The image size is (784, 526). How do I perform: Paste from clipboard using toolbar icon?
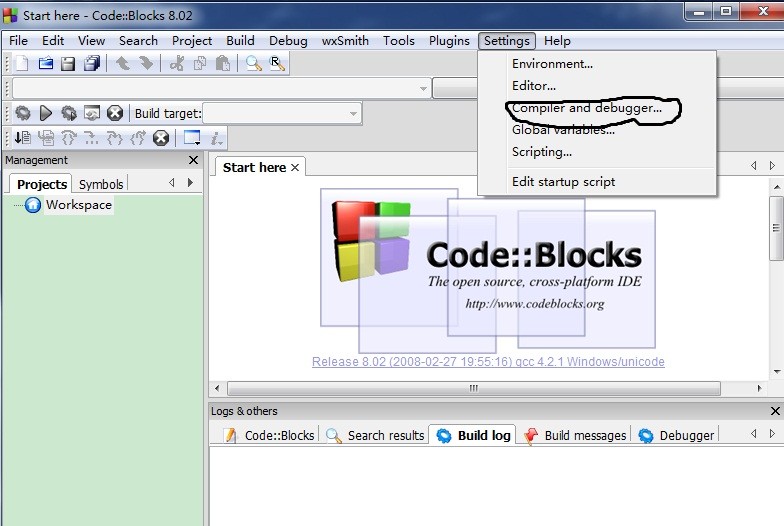(223, 64)
